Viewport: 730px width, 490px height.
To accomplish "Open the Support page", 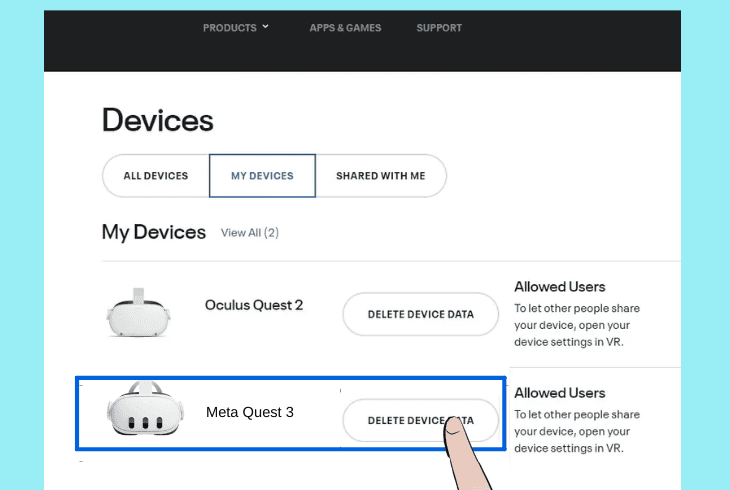I will click(x=439, y=28).
